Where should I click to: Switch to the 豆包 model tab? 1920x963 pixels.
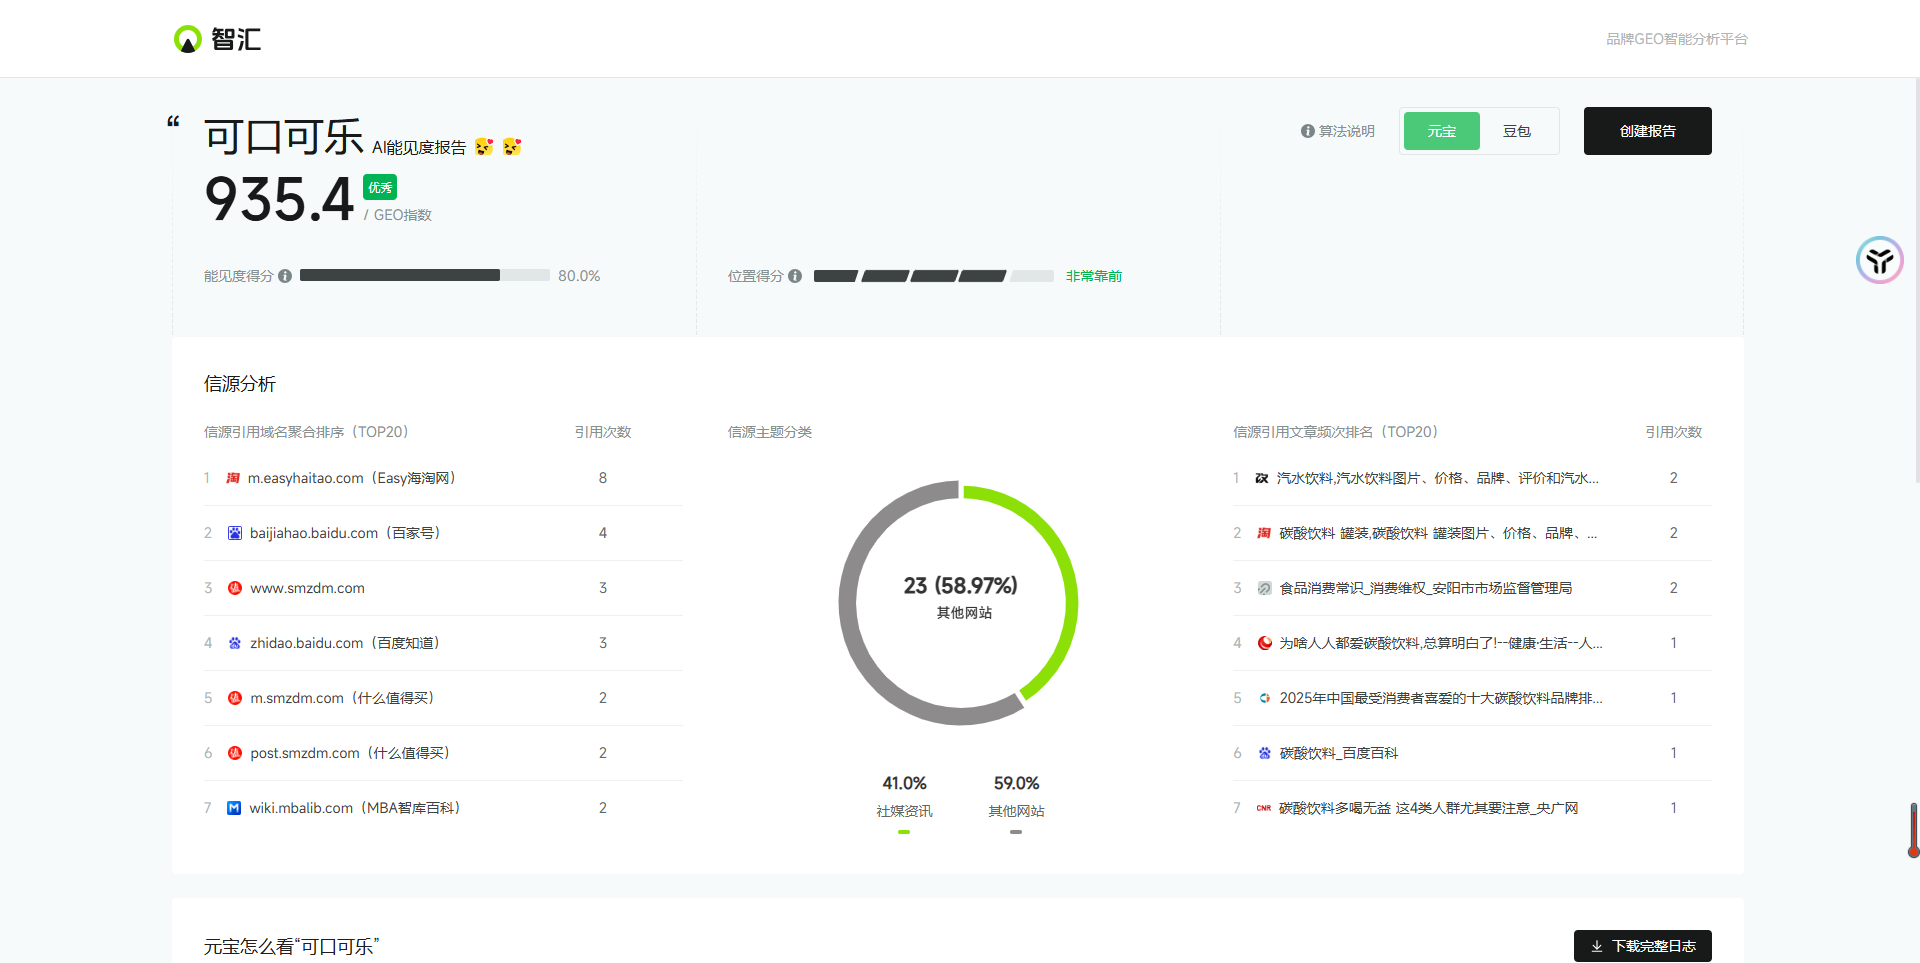(1516, 131)
